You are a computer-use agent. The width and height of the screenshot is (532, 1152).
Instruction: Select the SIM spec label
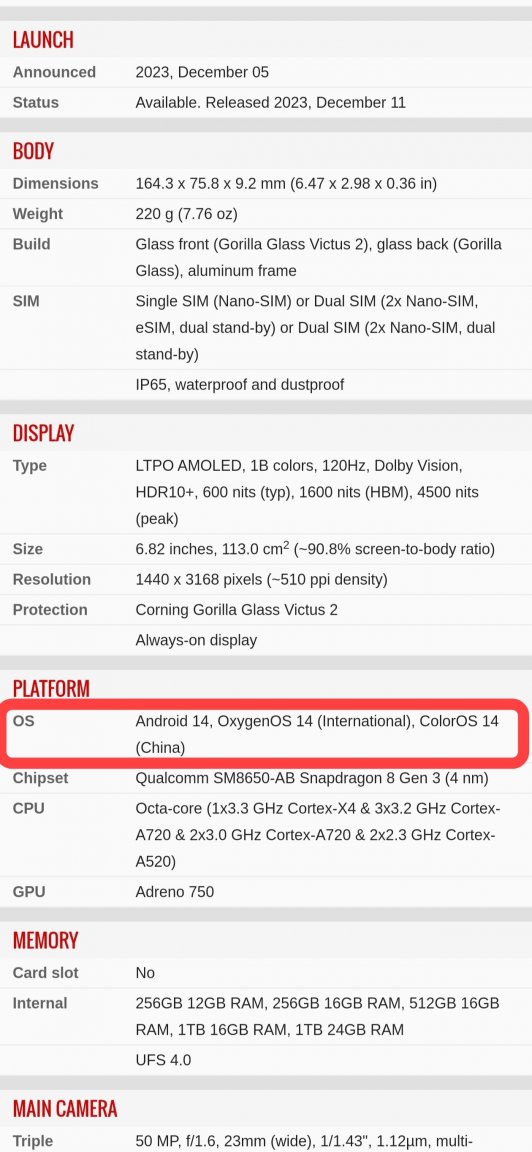tap(26, 300)
